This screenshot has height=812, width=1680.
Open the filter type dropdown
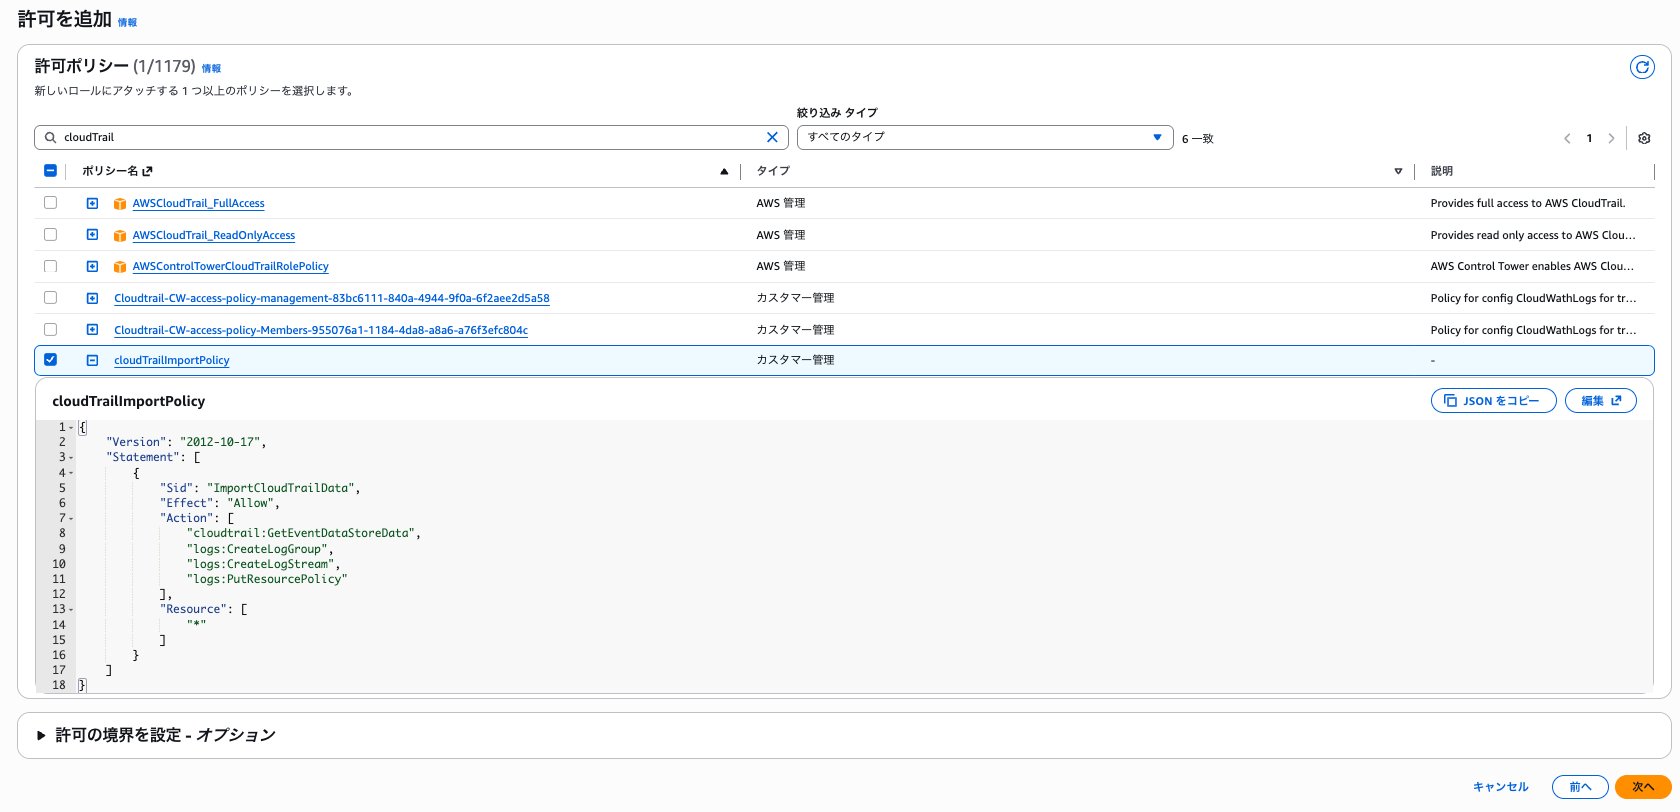pyautogui.click(x=984, y=137)
